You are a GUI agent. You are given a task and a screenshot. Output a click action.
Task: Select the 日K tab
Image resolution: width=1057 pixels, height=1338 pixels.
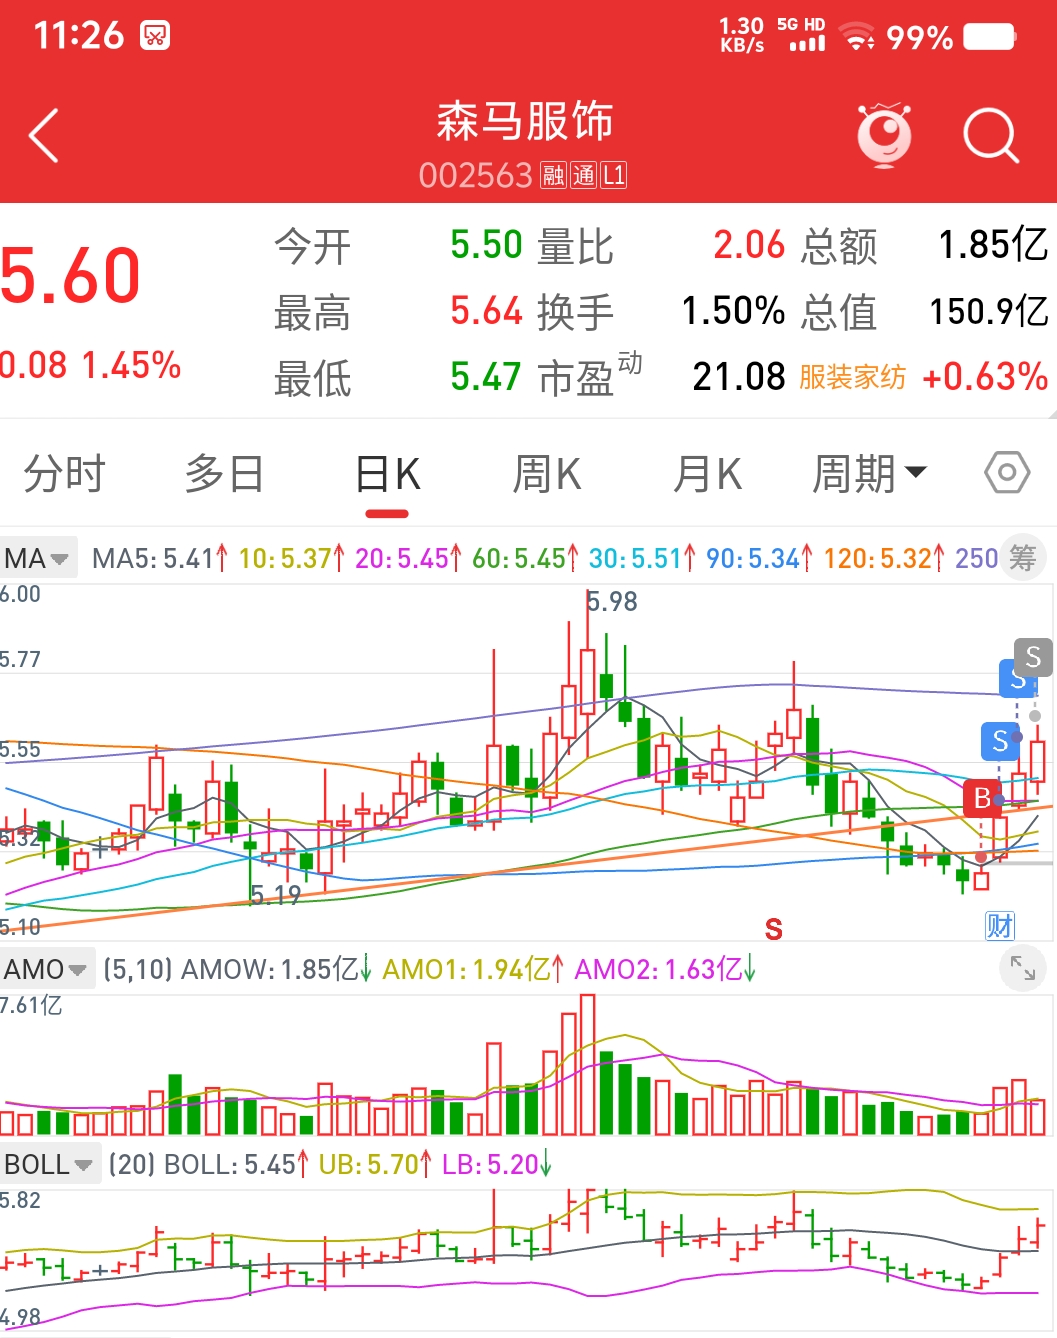pyautogui.click(x=387, y=473)
